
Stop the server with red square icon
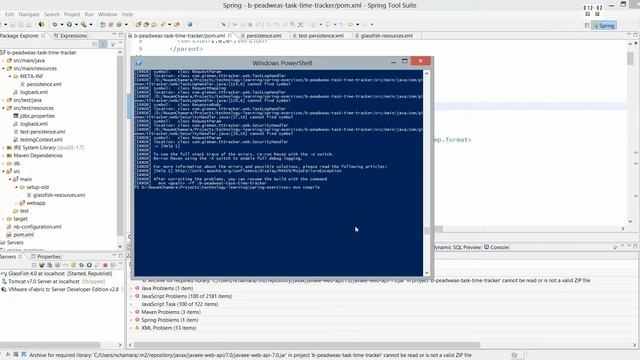105,265
